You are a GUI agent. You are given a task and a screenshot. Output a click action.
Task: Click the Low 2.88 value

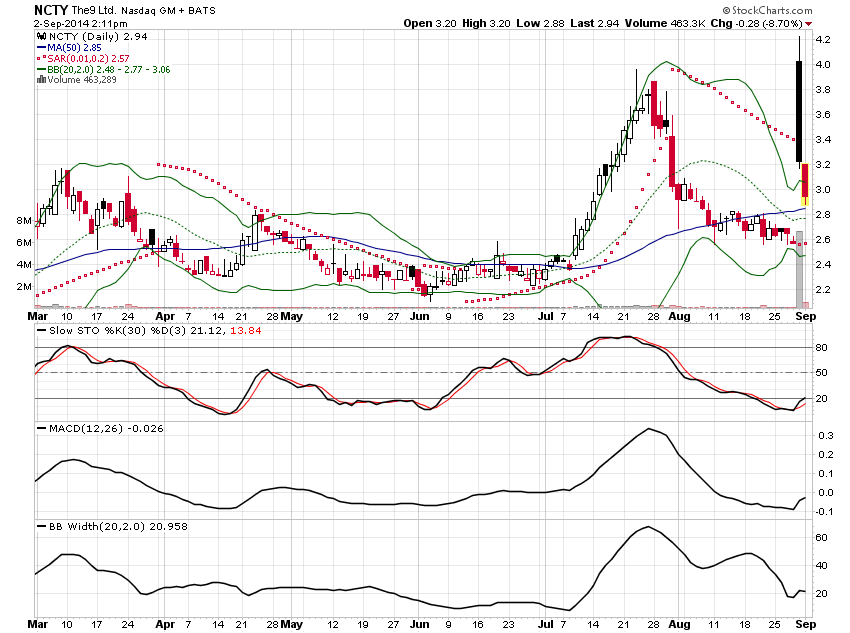(x=540, y=23)
